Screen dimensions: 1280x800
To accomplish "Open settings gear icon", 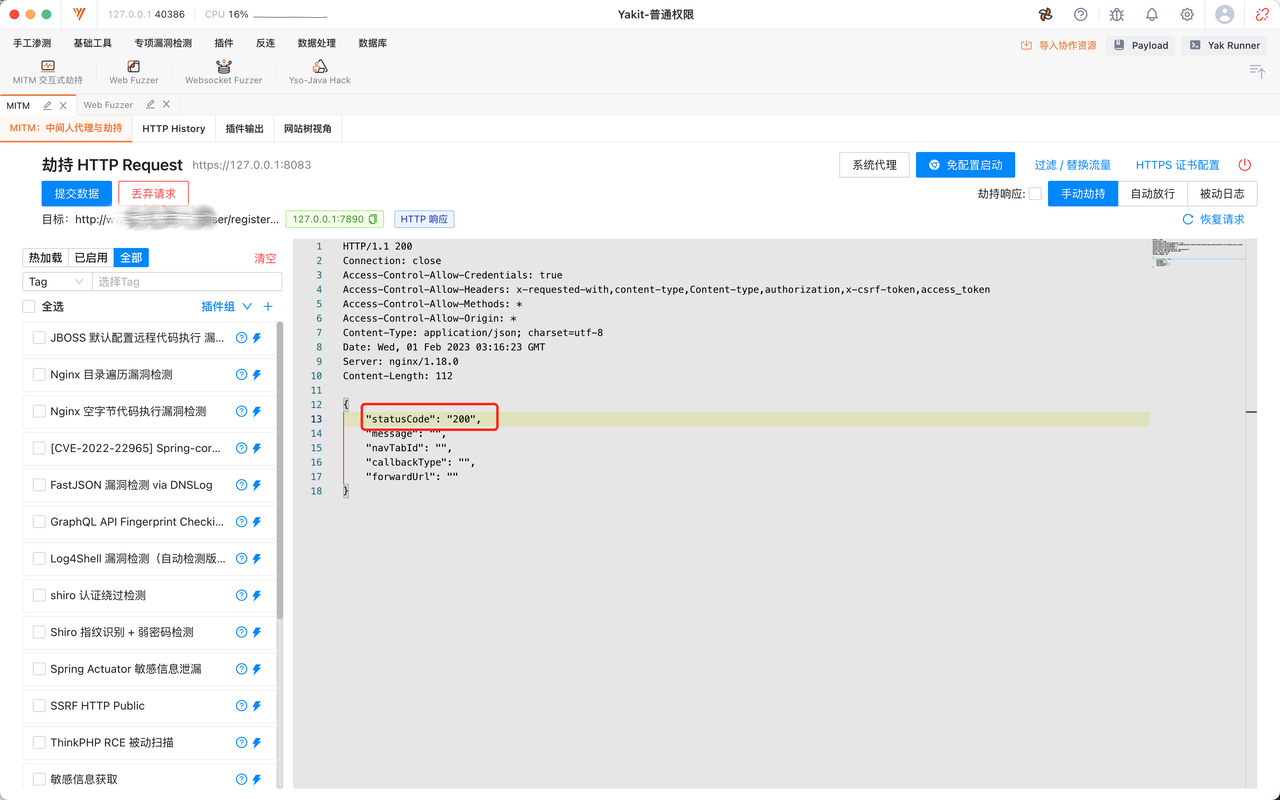I will point(1187,15).
